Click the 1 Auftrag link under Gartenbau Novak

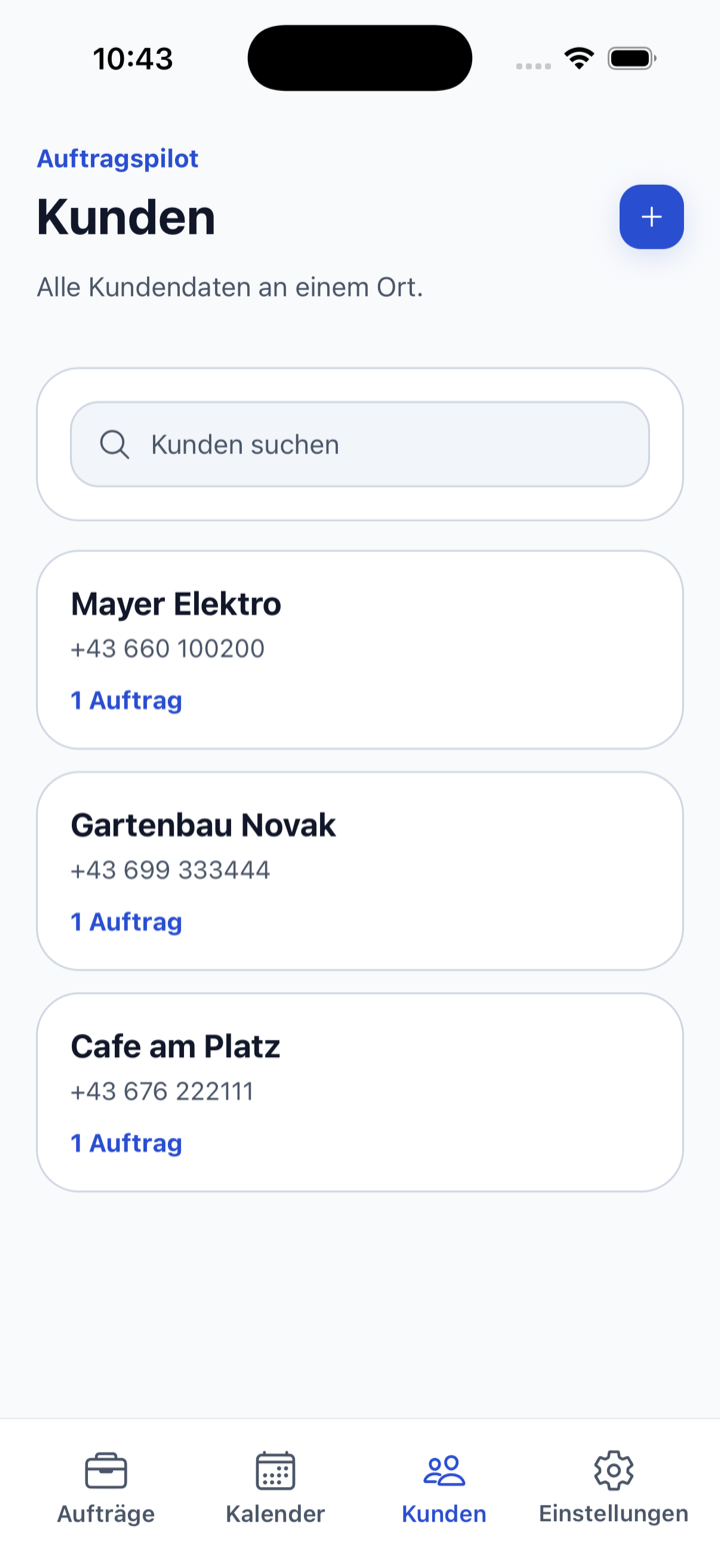(x=126, y=921)
